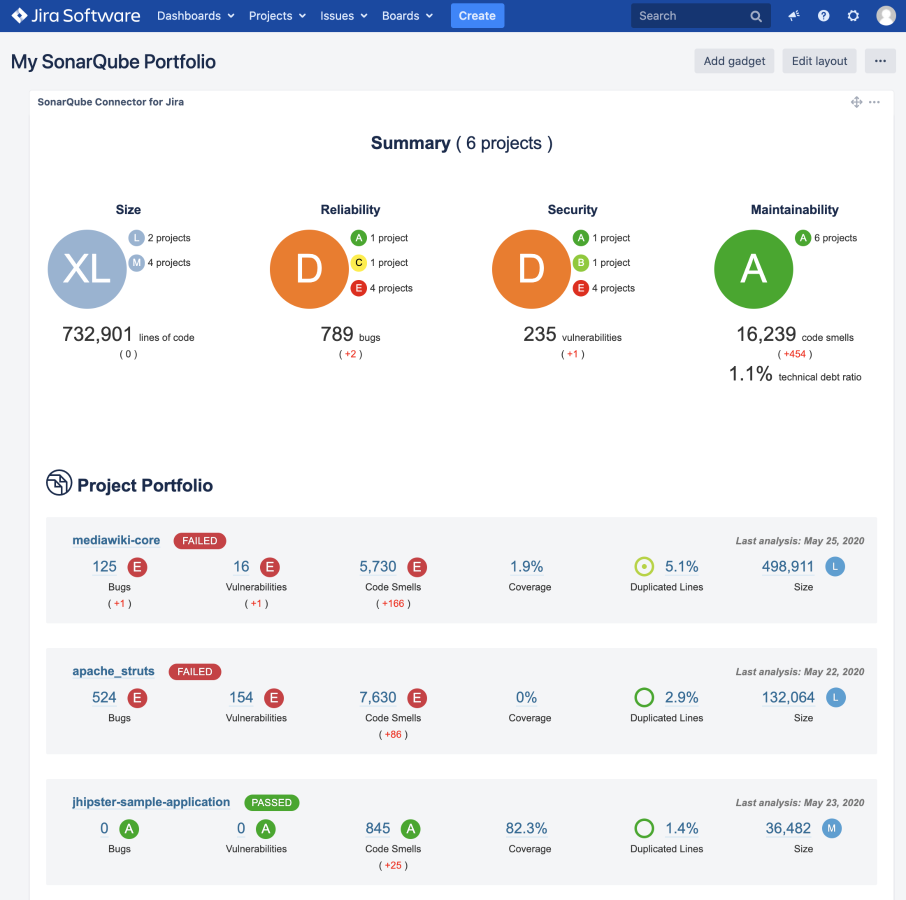This screenshot has width=906, height=900.
Task: Click the A vulnerabilities badge for jhipster-sample-application
Action: (264, 828)
